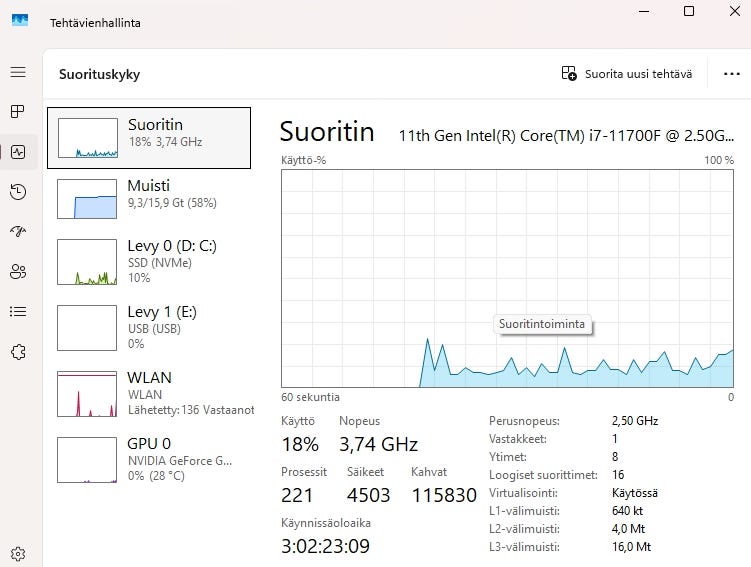
Task: Click the WLAN mini graph thumbnail
Action: click(x=88, y=394)
